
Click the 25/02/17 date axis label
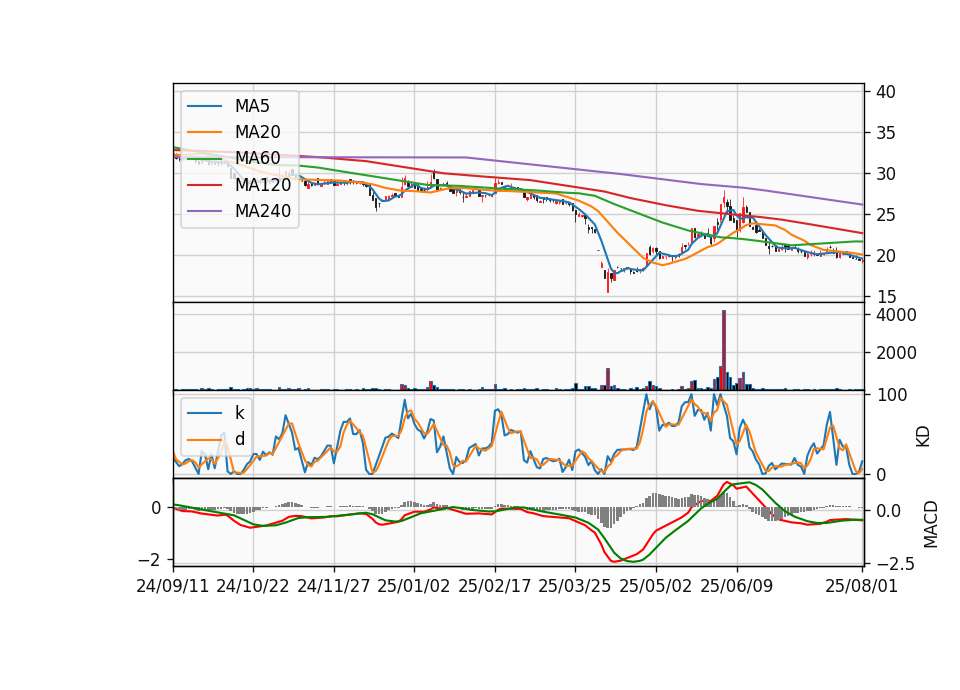(x=495, y=586)
